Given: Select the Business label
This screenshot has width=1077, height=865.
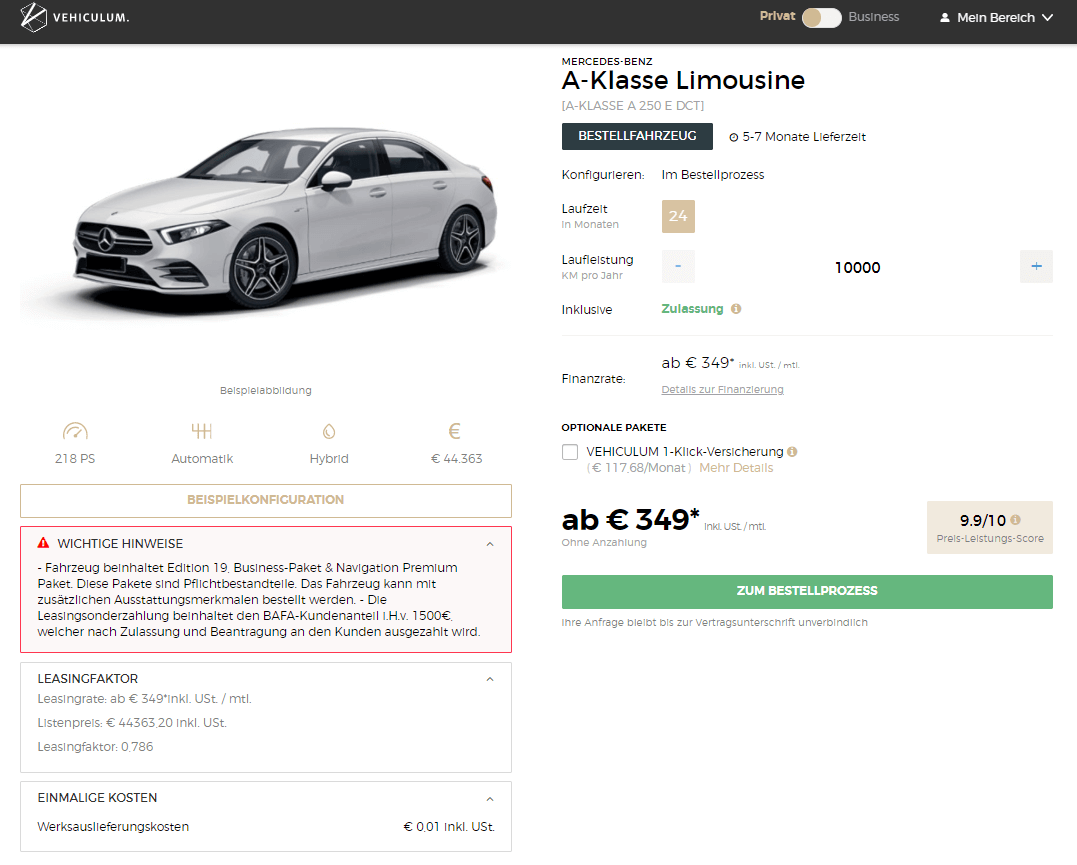Looking at the screenshot, I should pos(874,16).
